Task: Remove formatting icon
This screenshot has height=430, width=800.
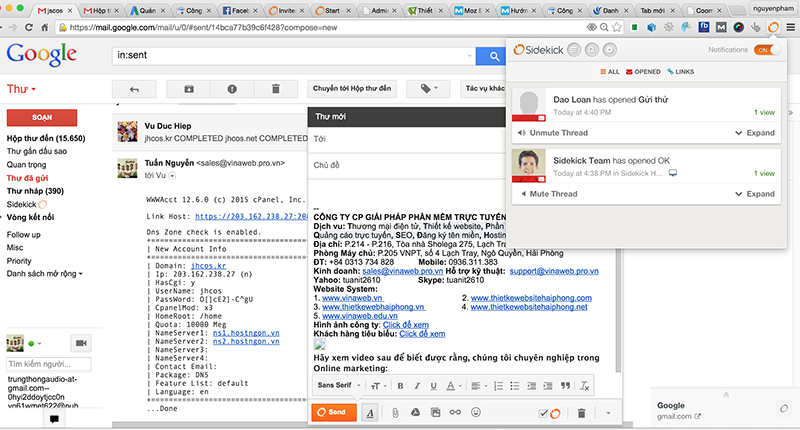Action: coord(585,386)
